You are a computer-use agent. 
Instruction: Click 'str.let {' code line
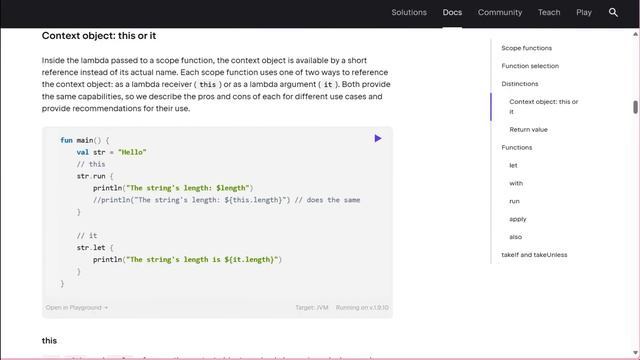[95, 248]
